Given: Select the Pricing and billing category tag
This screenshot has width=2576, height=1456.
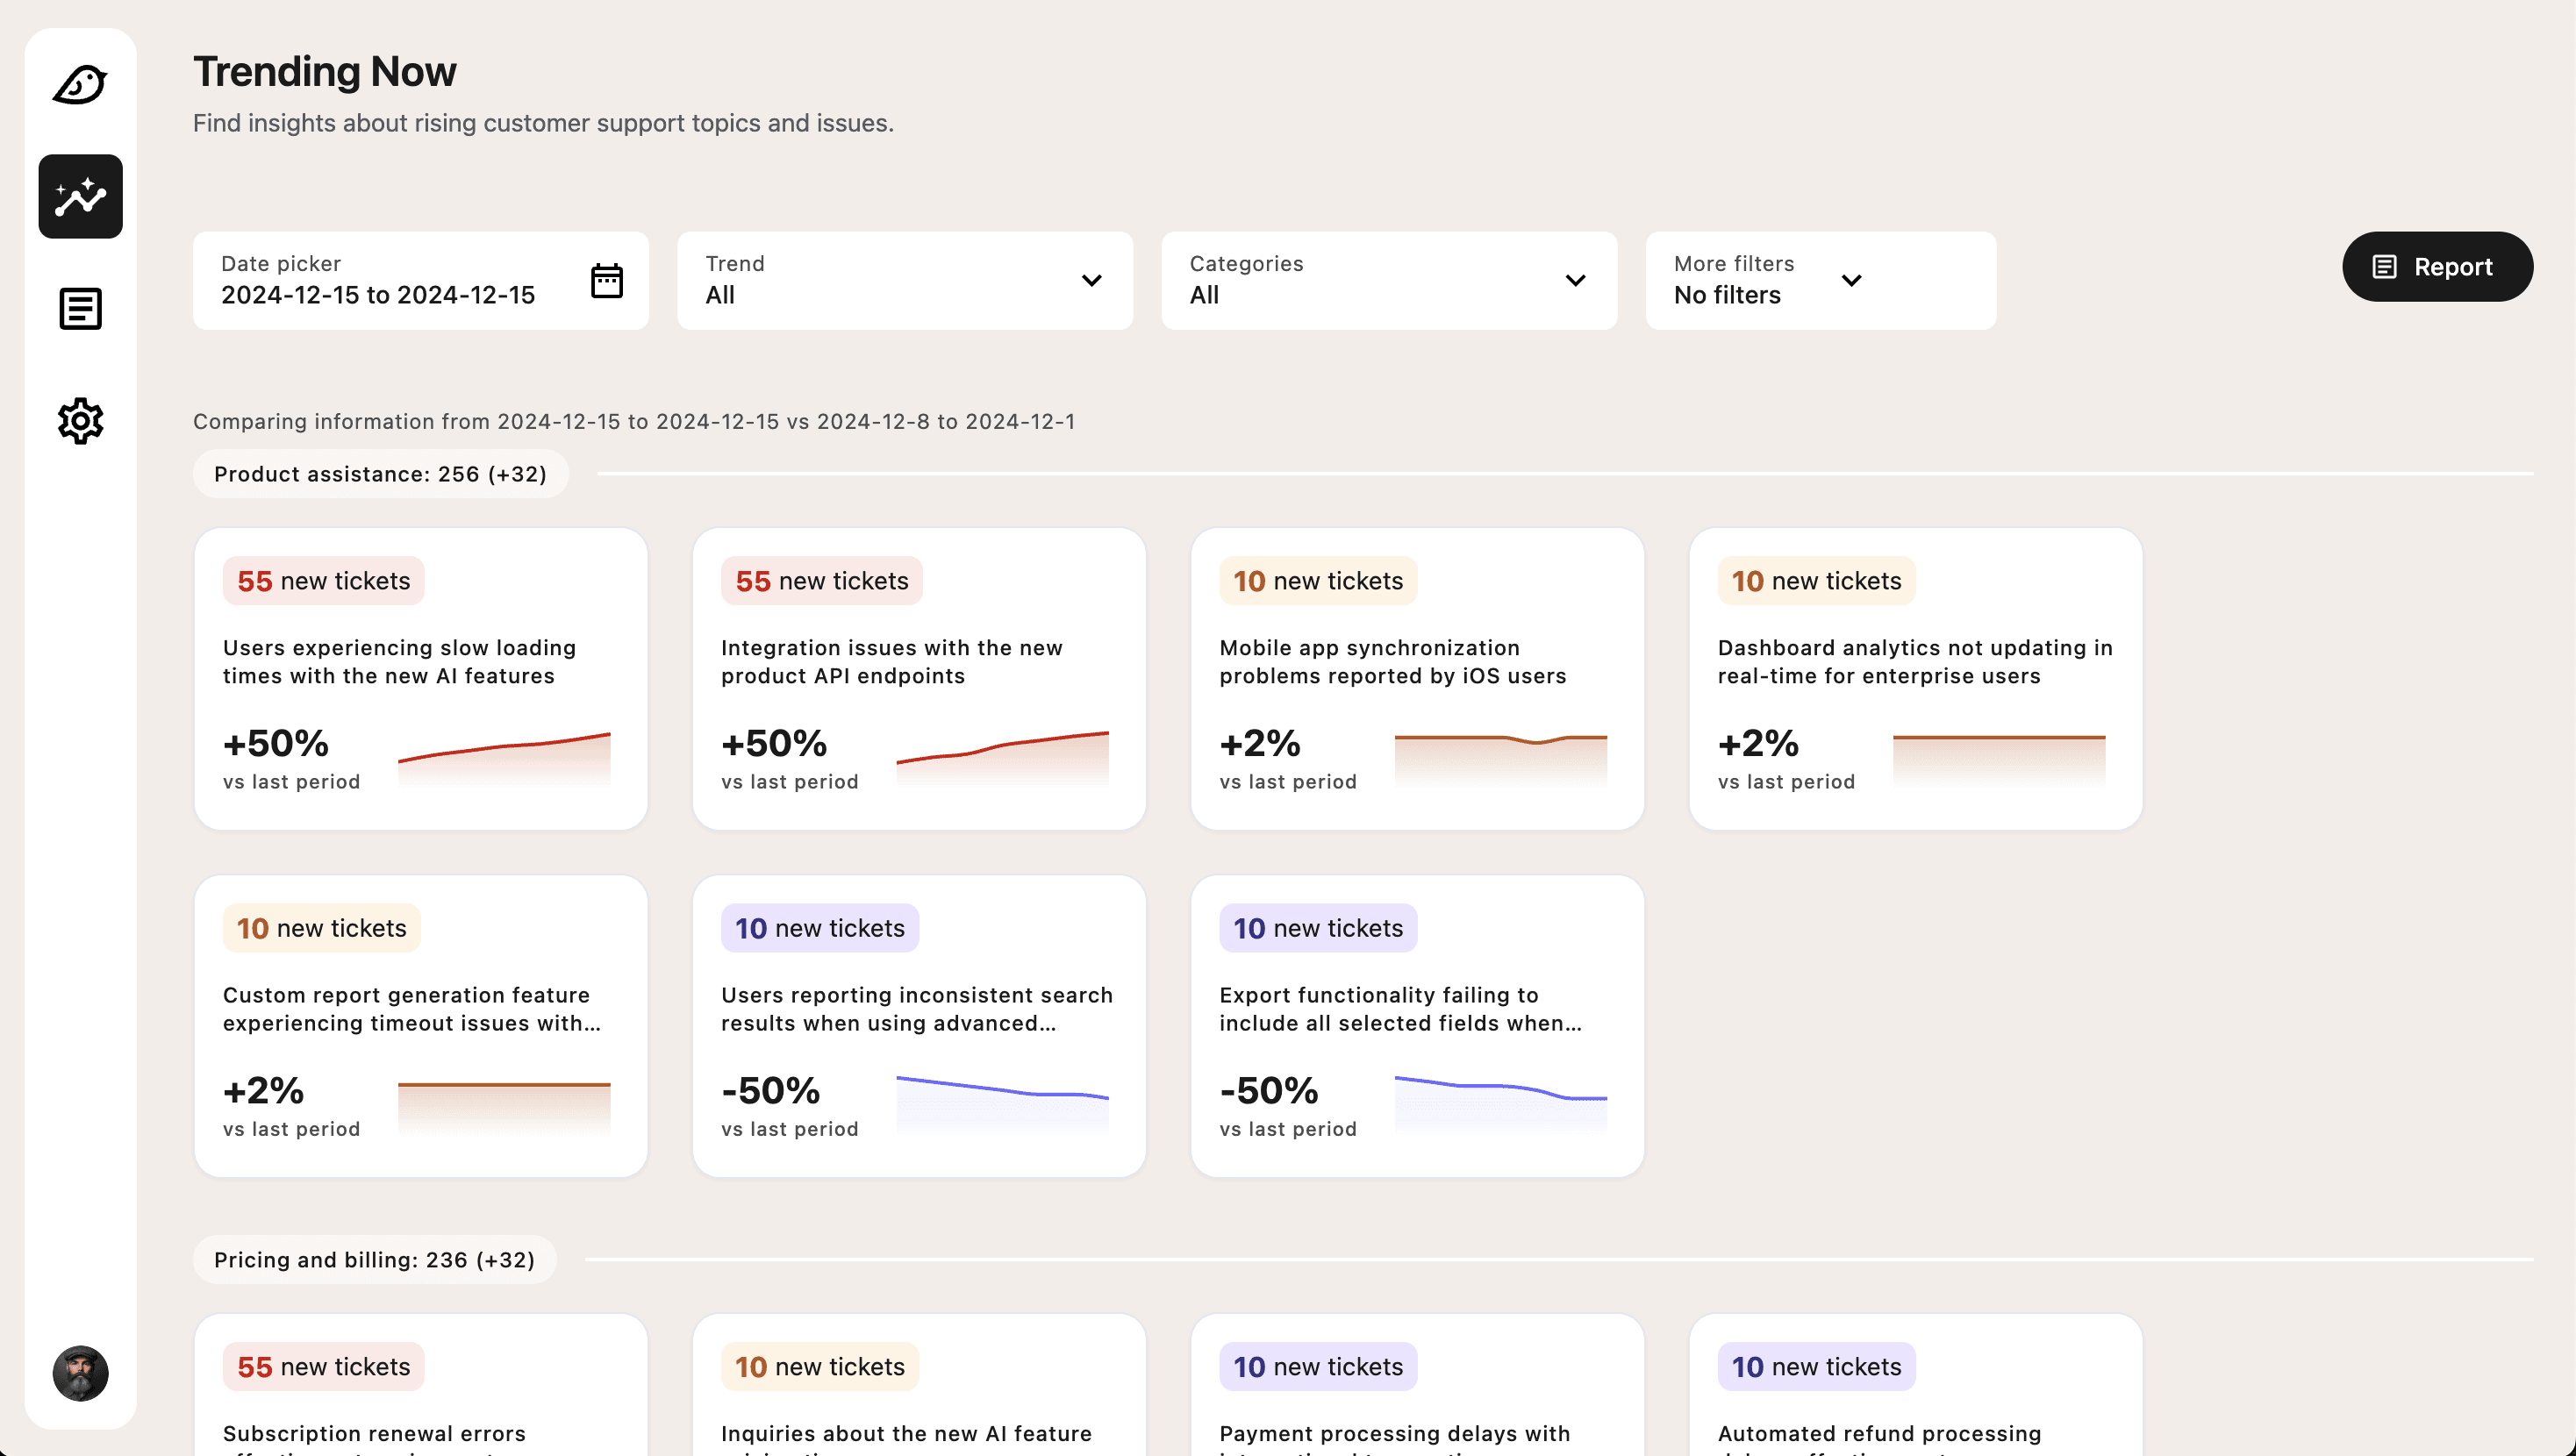Looking at the screenshot, I should (375, 1260).
